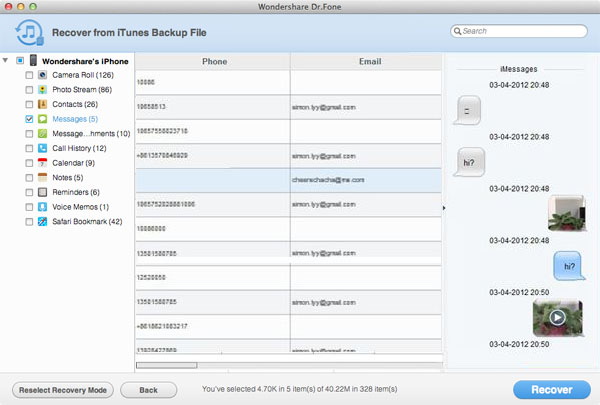
Task: Click the preview pane collapse arrow
Action: pyautogui.click(x=444, y=208)
